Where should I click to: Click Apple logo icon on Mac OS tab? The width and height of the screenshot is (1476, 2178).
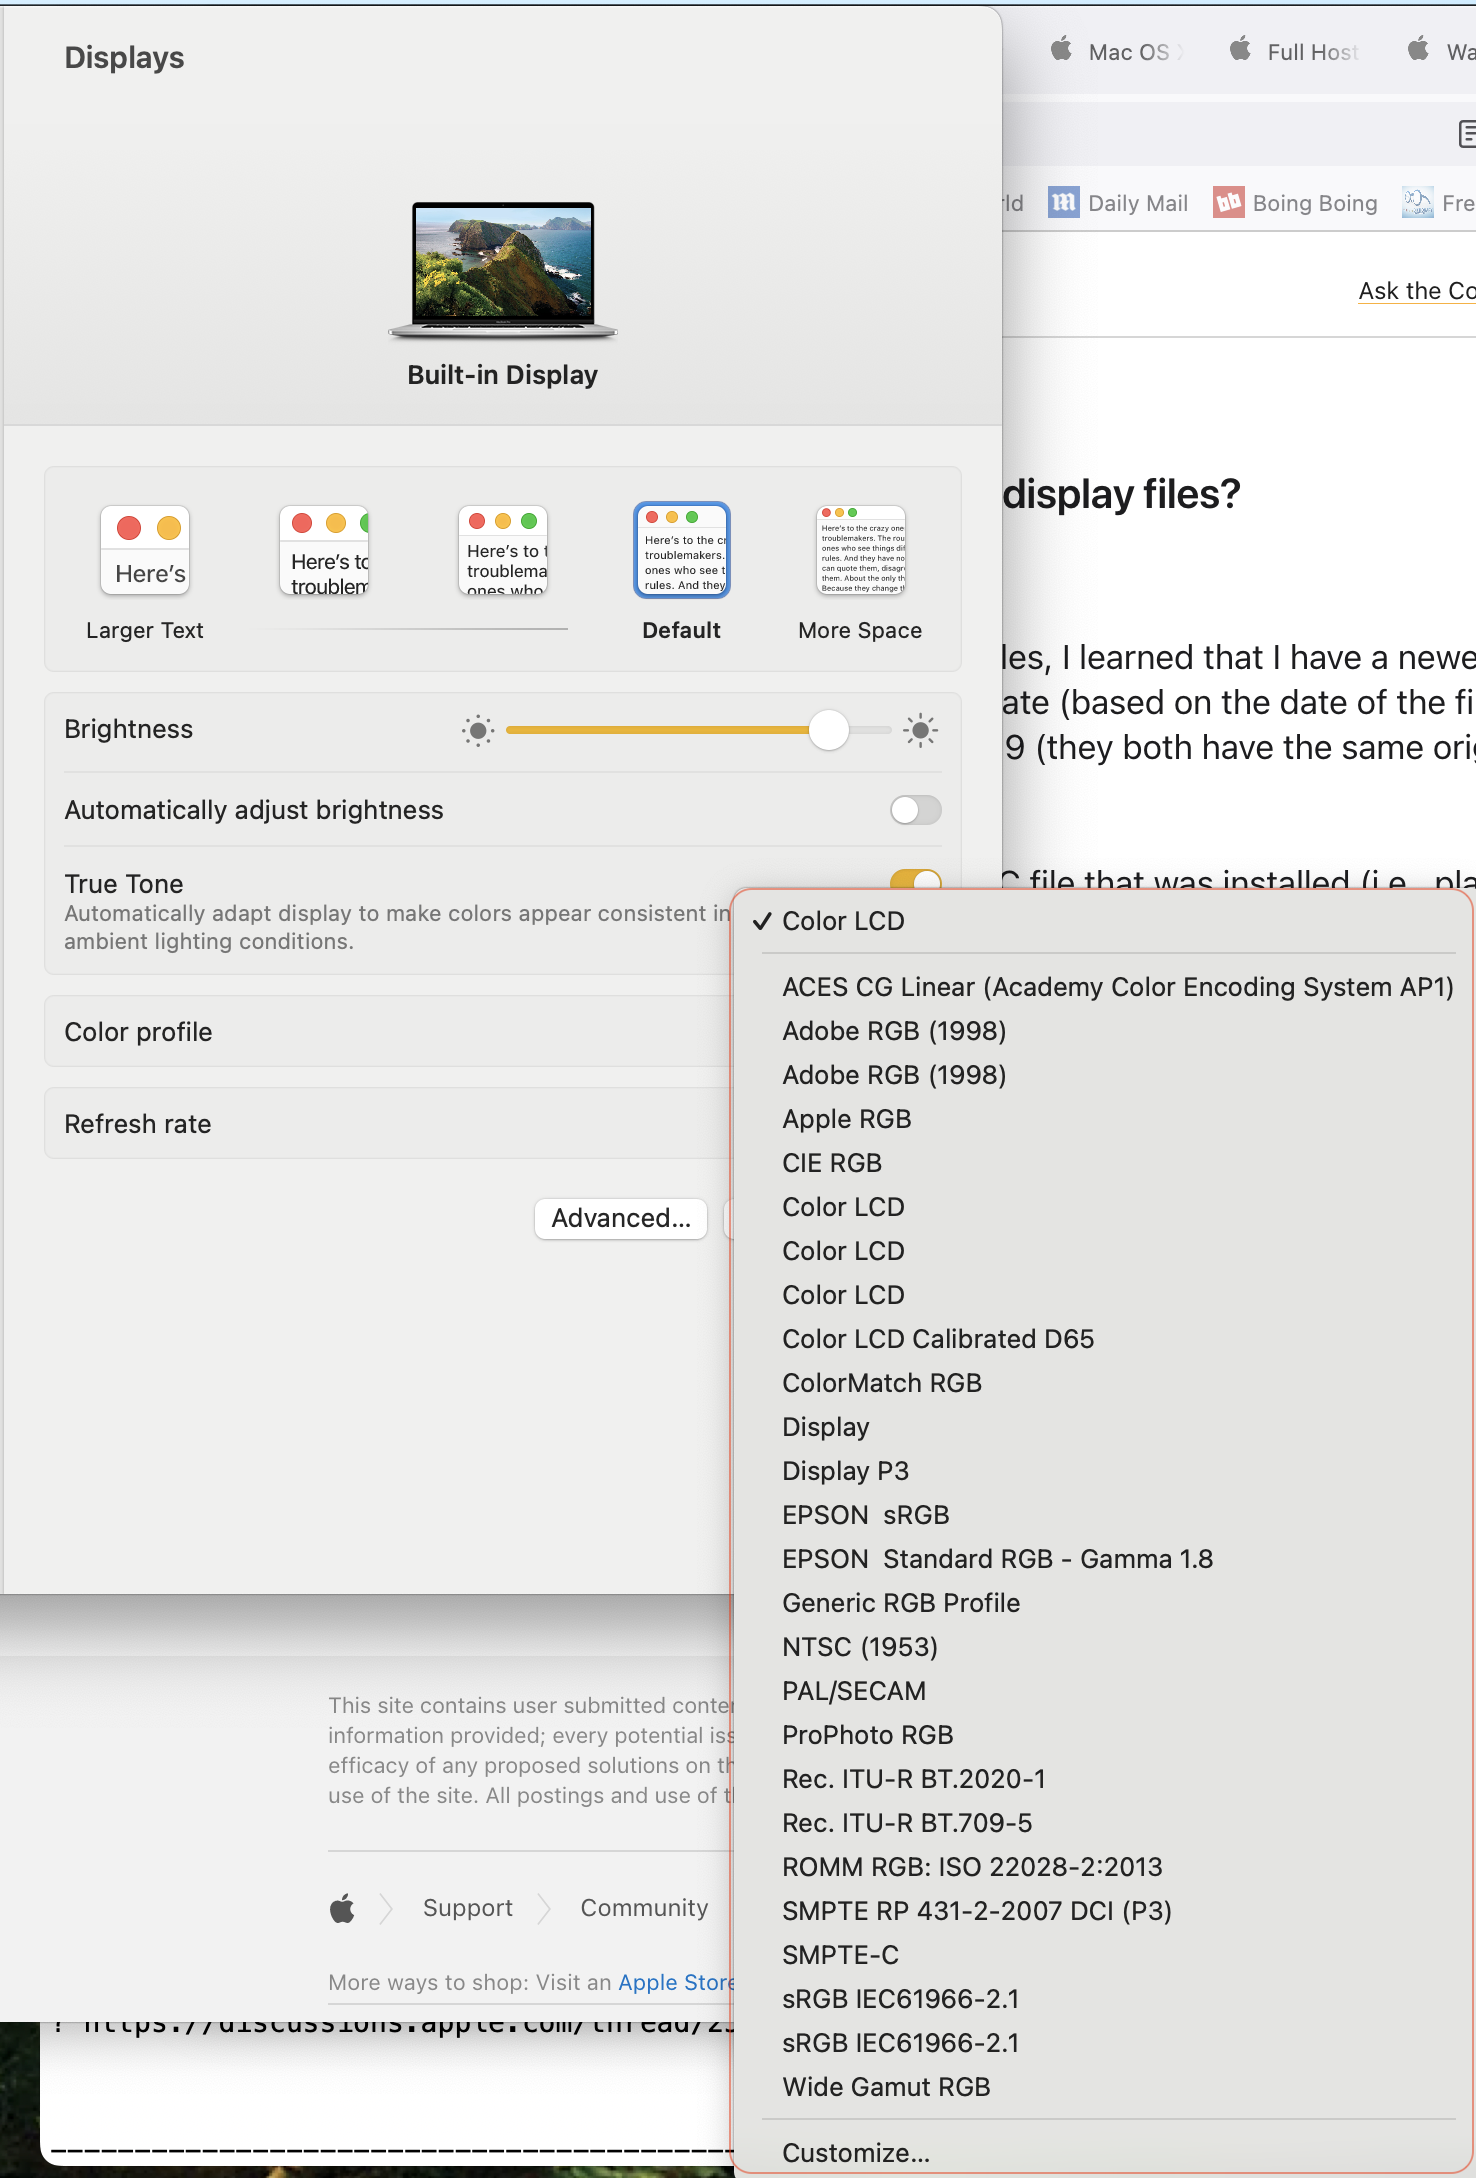(x=1061, y=49)
